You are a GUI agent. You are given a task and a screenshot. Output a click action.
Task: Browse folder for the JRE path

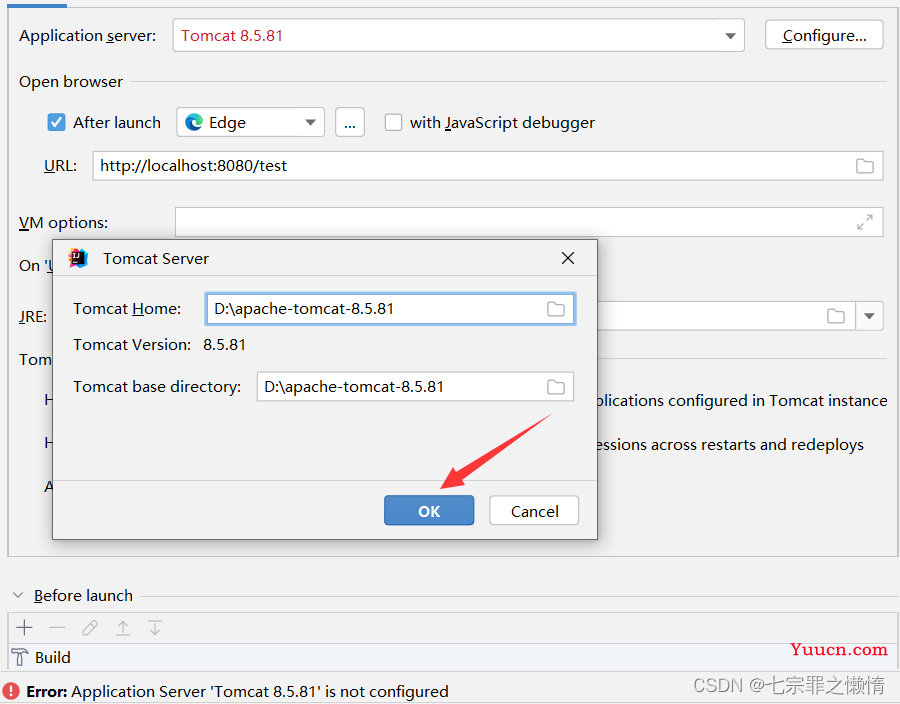[x=836, y=316]
